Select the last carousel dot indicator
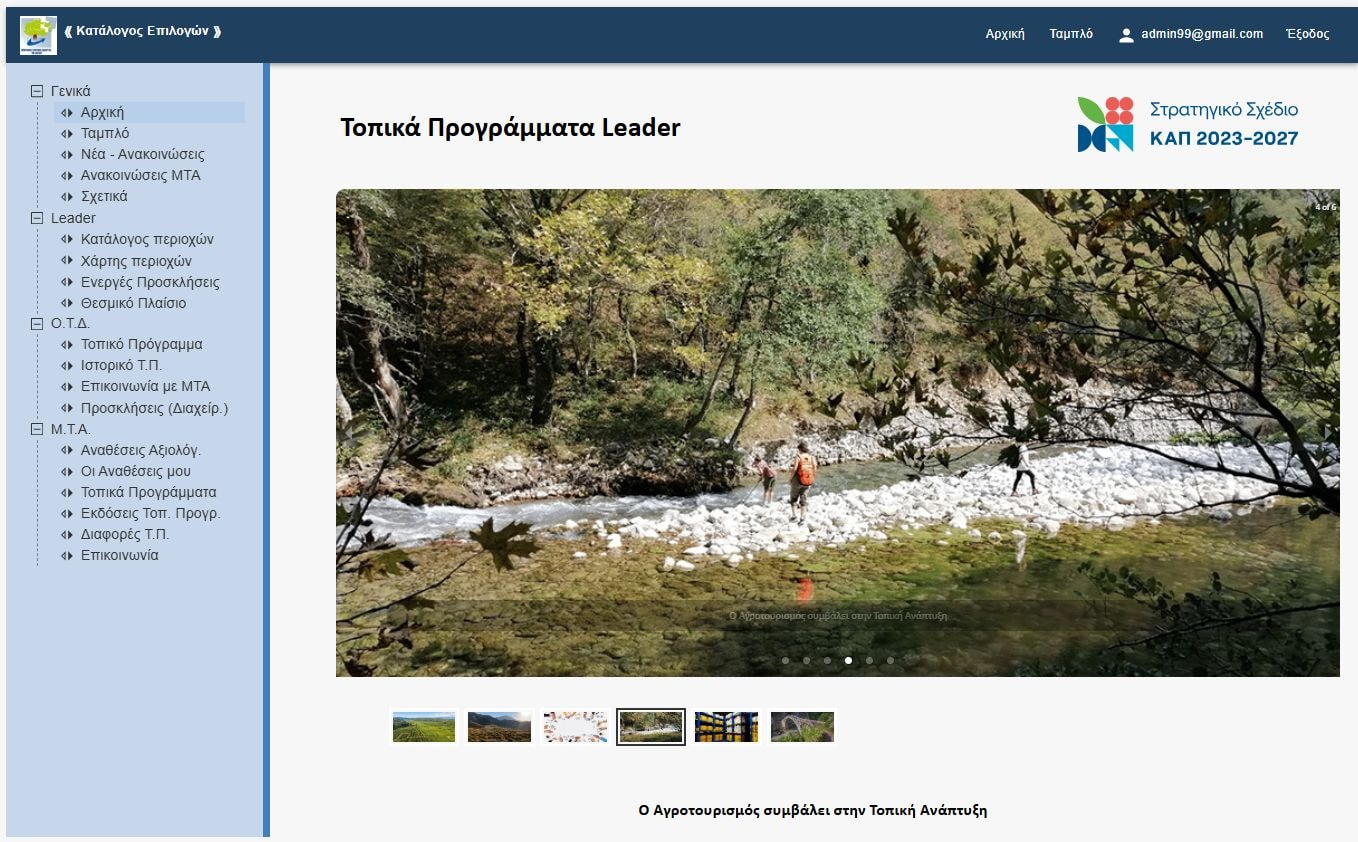The image size is (1358, 842). (x=890, y=660)
